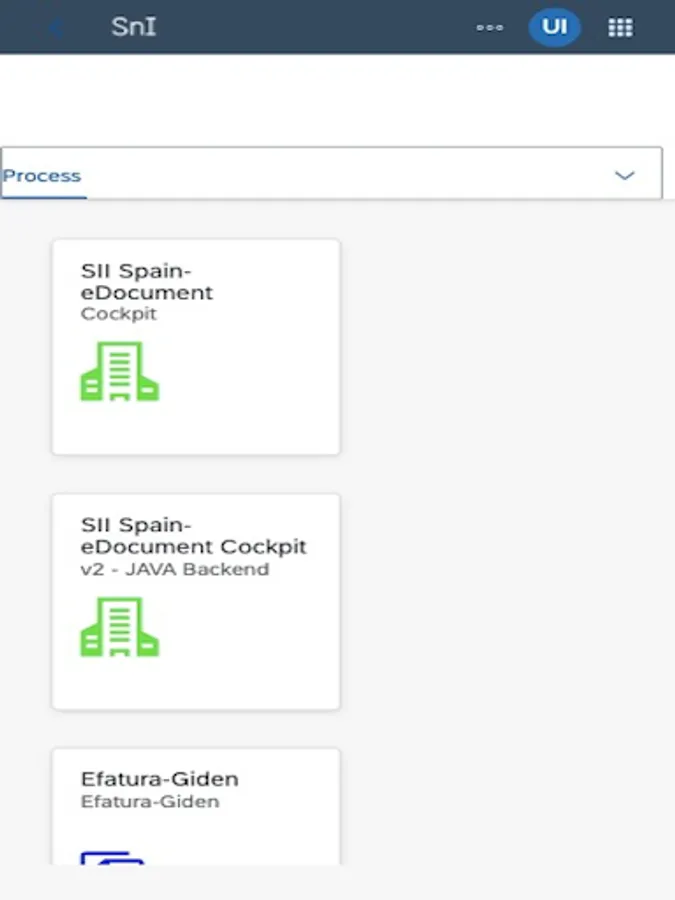675x900 pixels.
Task: Click the green building icon on SII Spain-eDocument Cockpit tile
Action: tap(119, 371)
